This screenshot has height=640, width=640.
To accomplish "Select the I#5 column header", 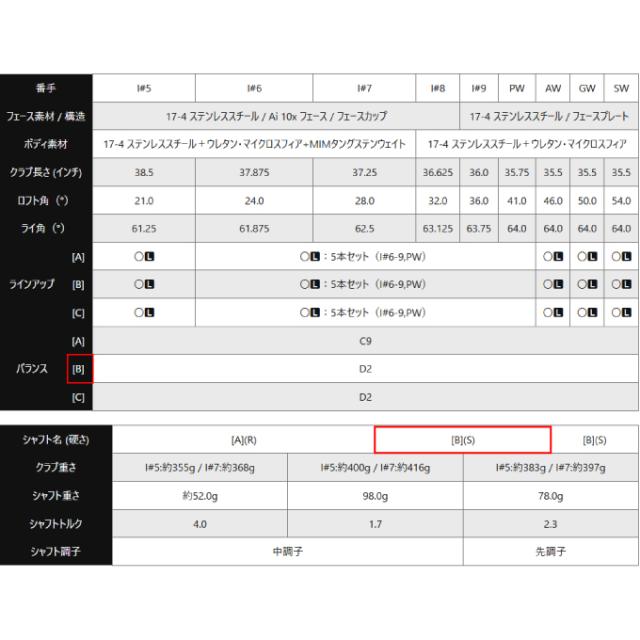I will coord(144,88).
